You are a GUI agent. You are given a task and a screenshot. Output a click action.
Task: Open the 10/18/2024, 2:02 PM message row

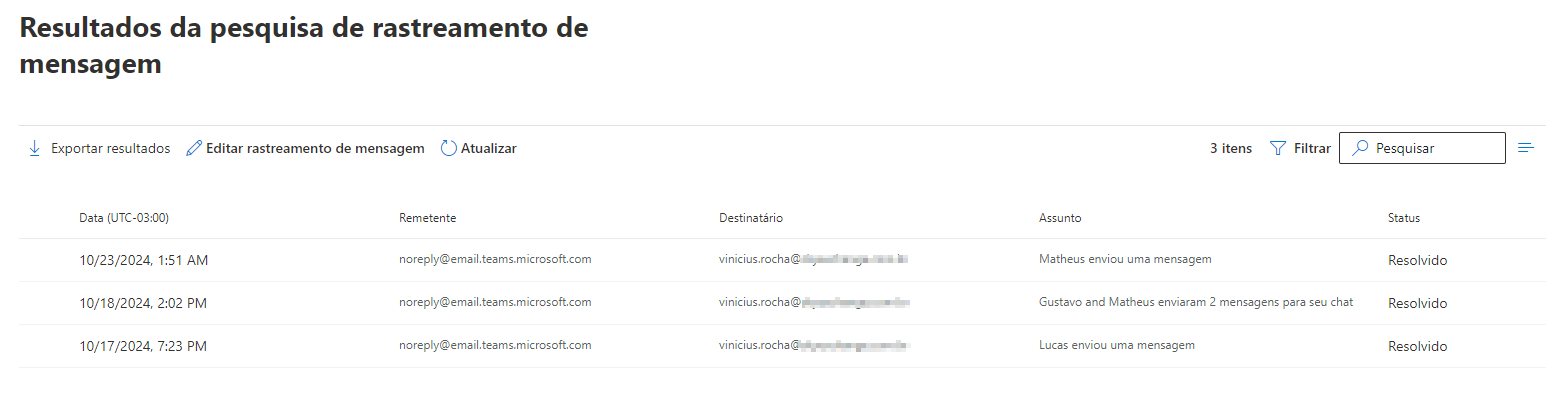click(x=782, y=303)
